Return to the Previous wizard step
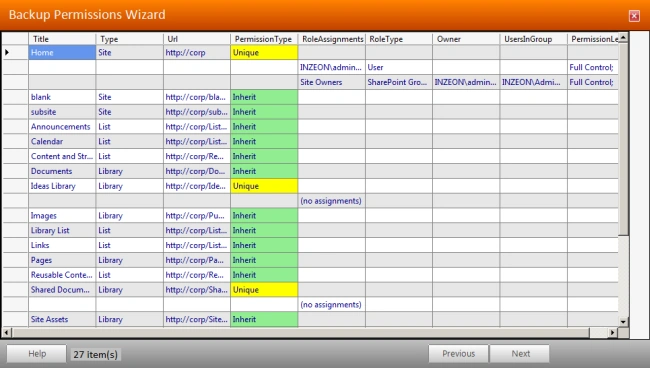Viewport: 650px width, 368px height. click(x=458, y=354)
